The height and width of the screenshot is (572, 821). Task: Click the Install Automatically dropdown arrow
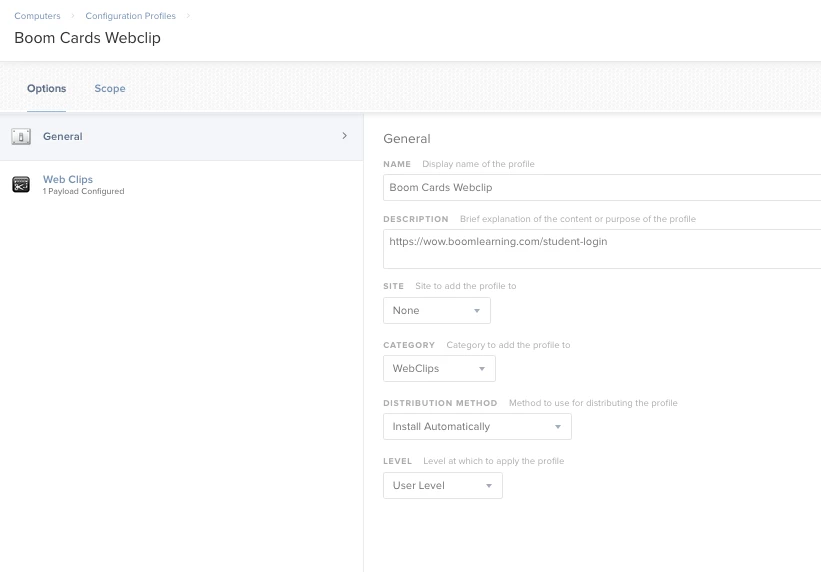(558, 427)
